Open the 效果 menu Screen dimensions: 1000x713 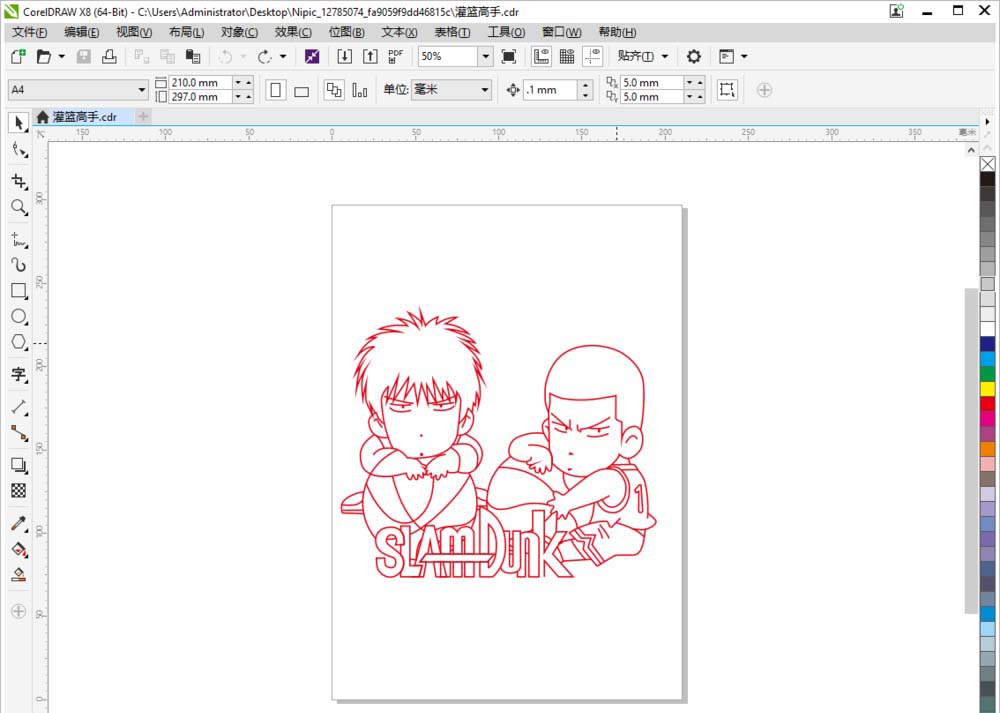(293, 33)
